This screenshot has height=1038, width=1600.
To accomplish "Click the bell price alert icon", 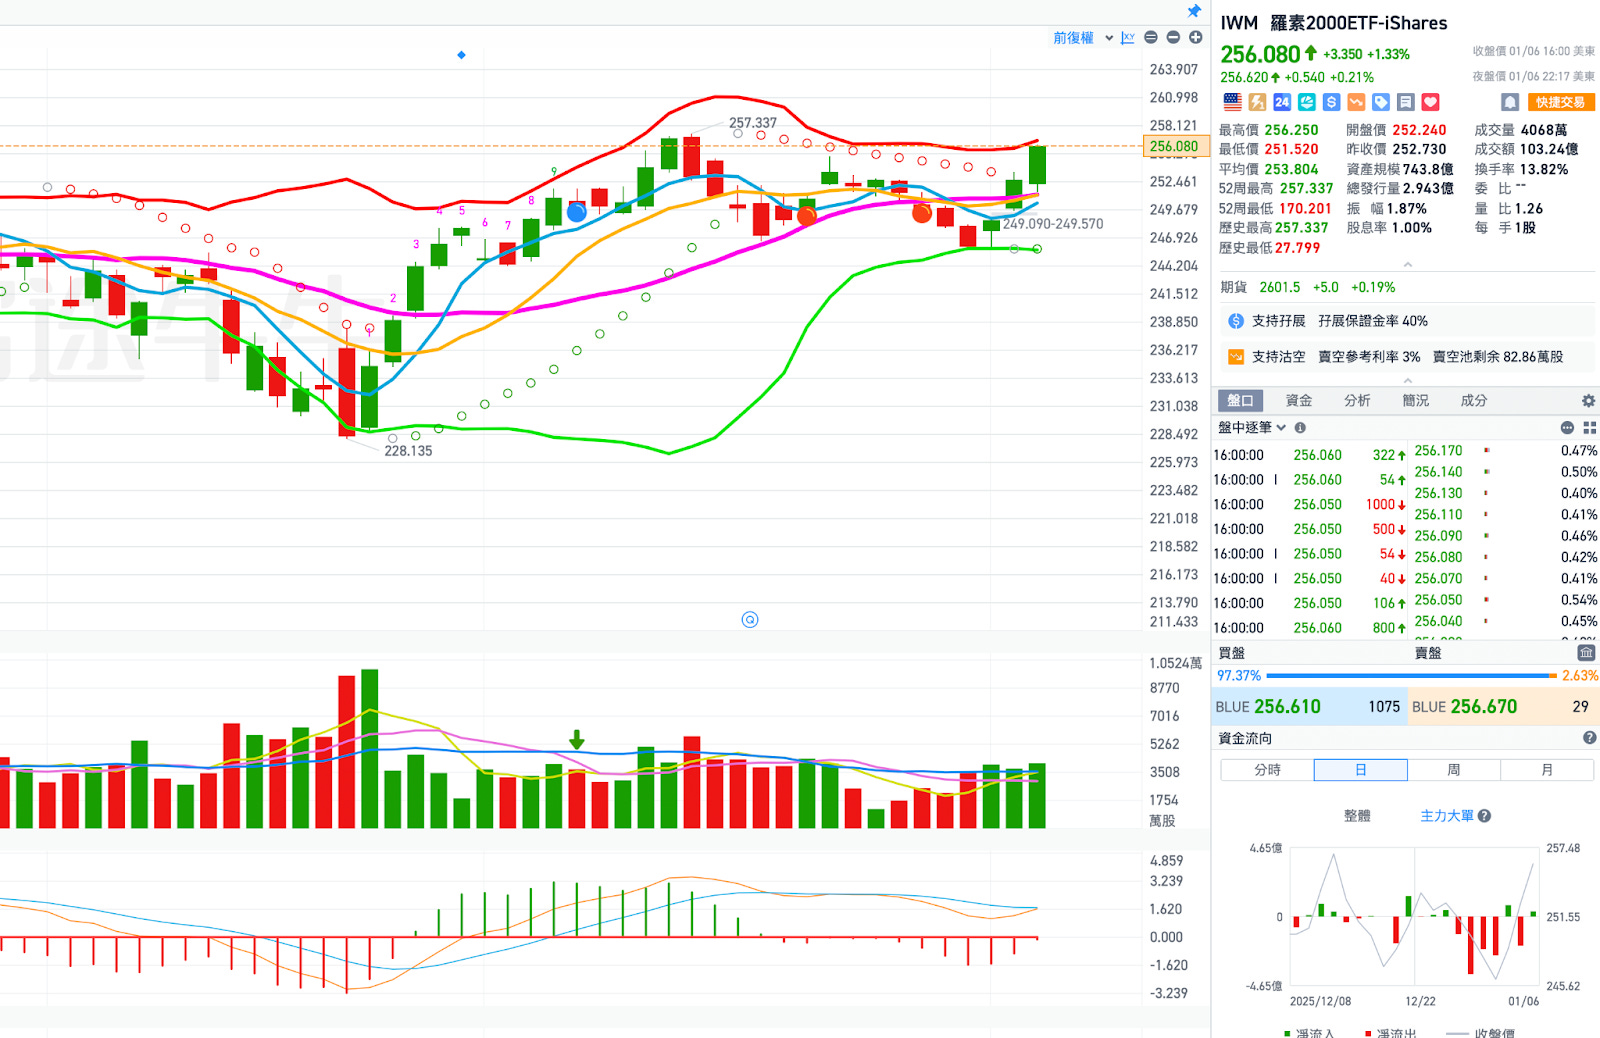I will coord(1510,102).
